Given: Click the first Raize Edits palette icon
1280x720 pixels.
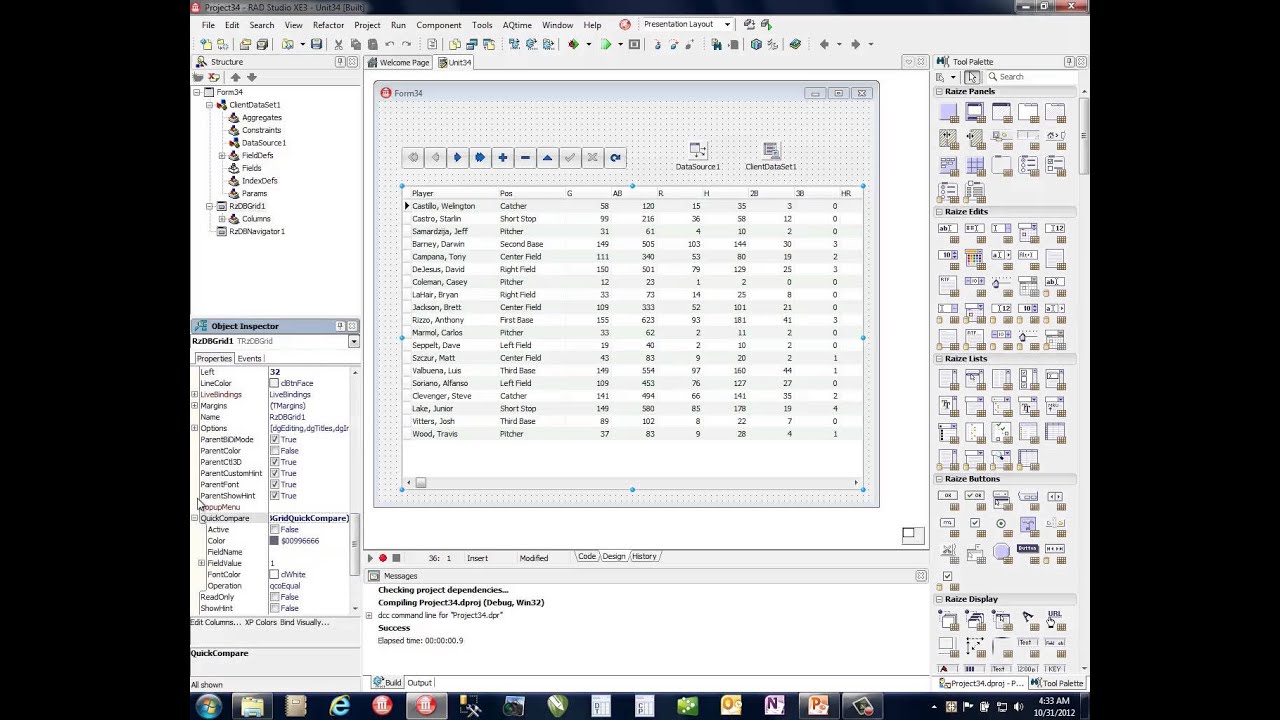Looking at the screenshot, I should tap(948, 231).
